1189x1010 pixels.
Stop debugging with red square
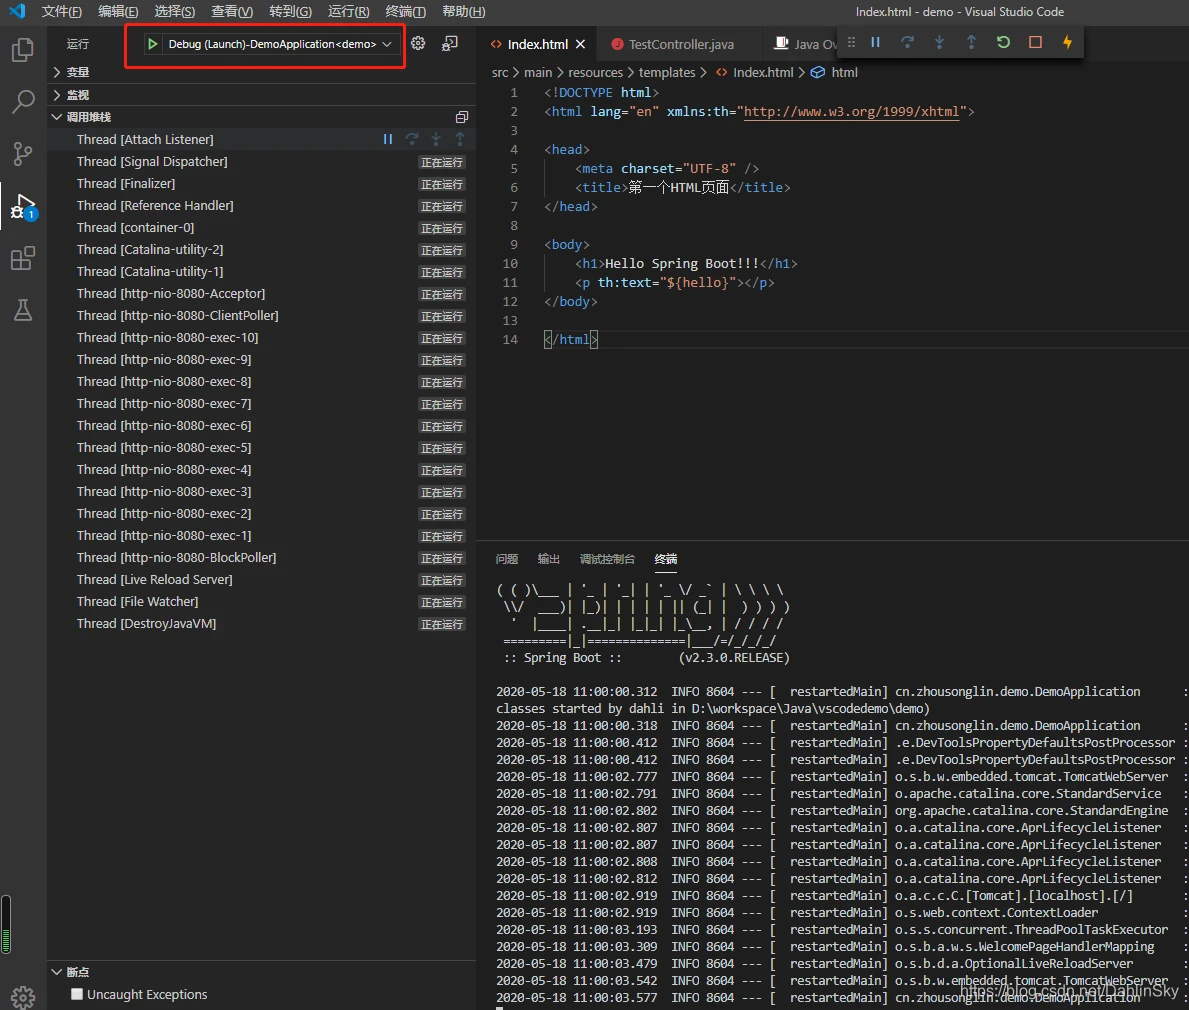click(1035, 42)
